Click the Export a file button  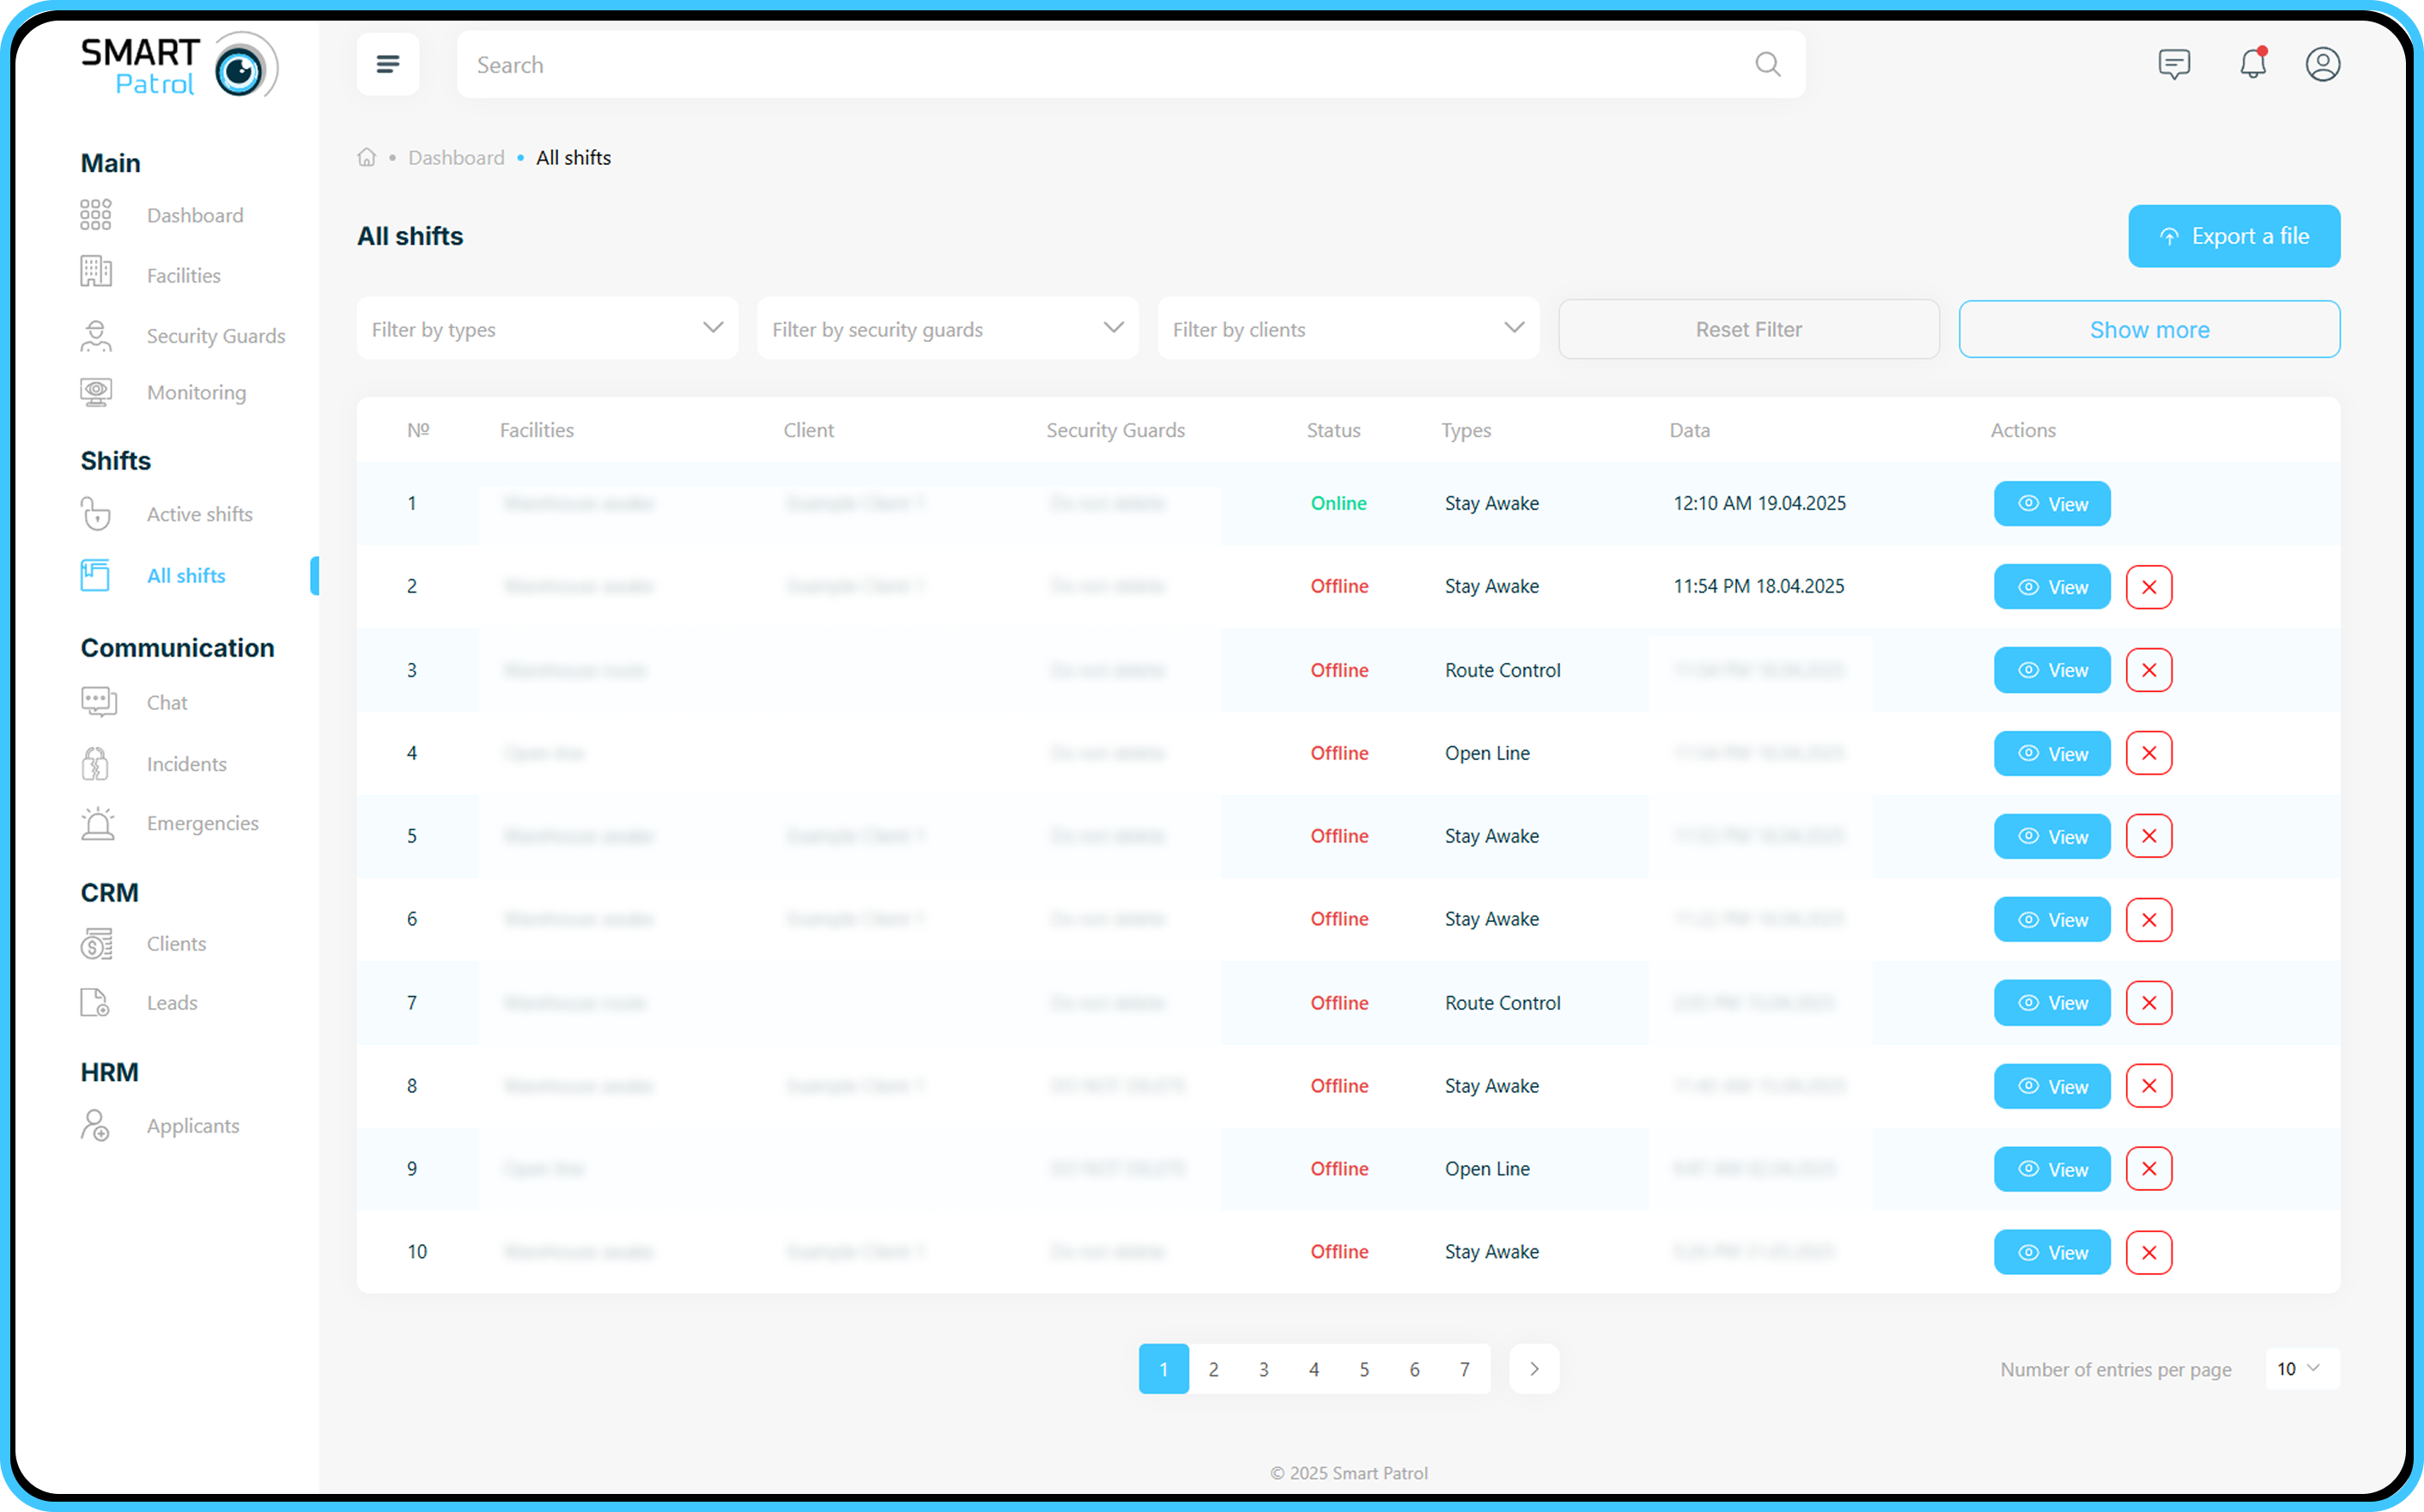click(2233, 236)
